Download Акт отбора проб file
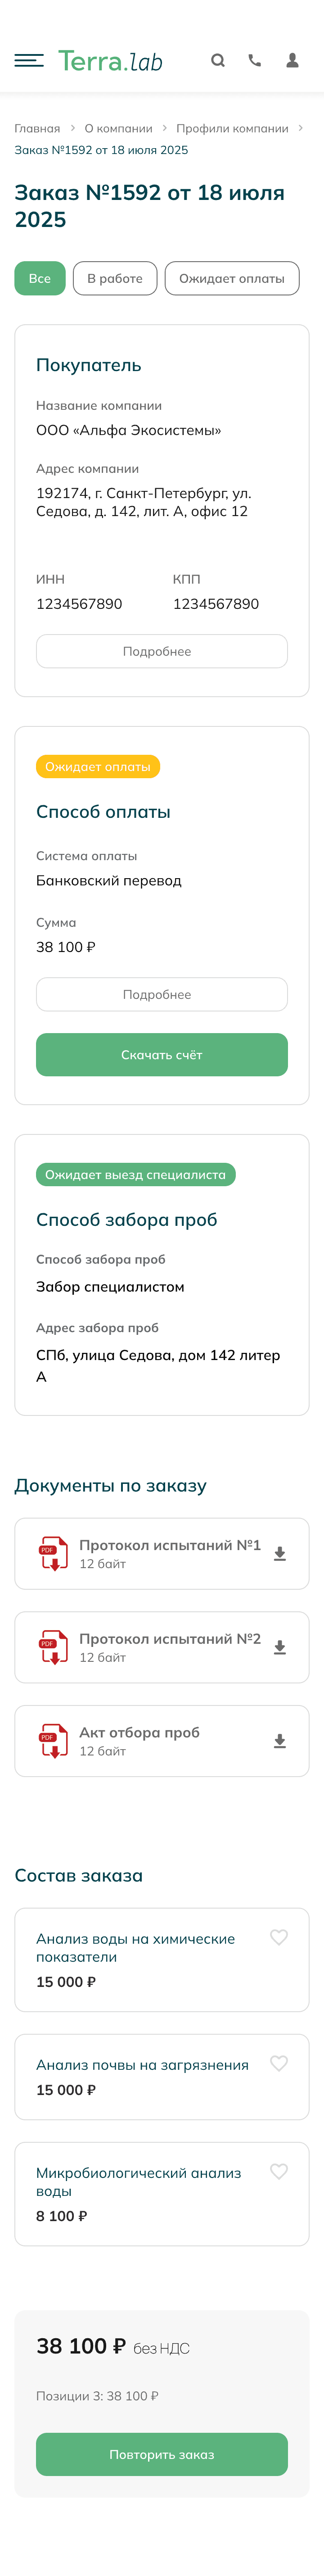 (x=280, y=1741)
